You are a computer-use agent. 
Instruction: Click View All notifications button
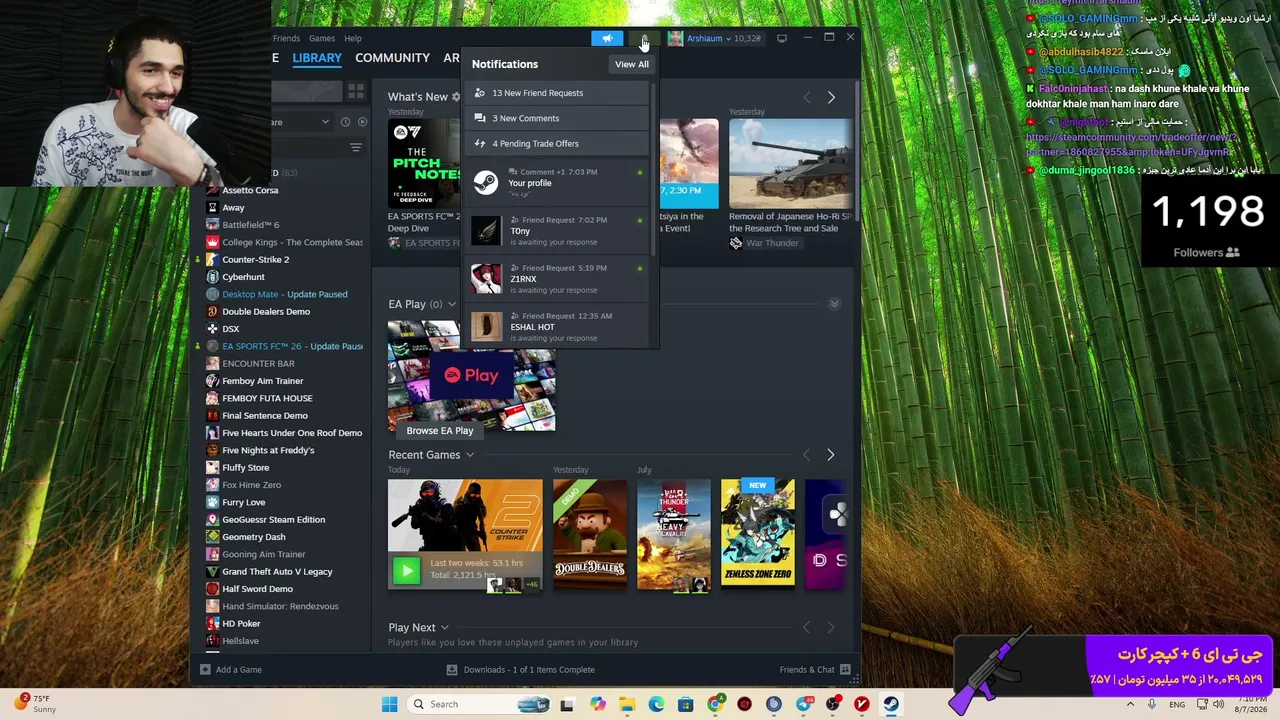[632, 64]
